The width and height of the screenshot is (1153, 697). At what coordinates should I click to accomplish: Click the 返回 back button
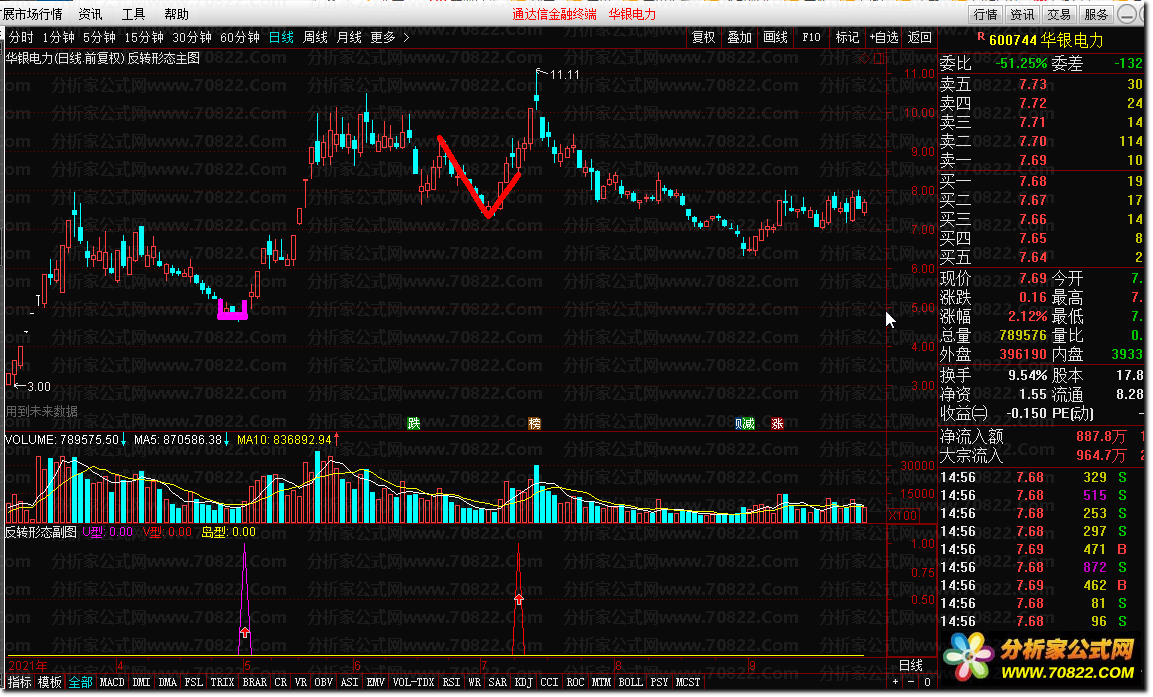click(919, 37)
